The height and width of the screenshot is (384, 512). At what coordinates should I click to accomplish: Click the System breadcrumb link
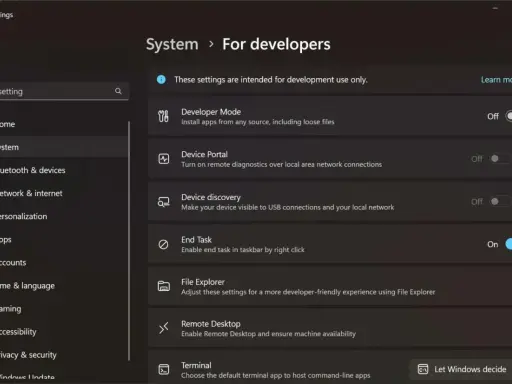click(x=172, y=45)
